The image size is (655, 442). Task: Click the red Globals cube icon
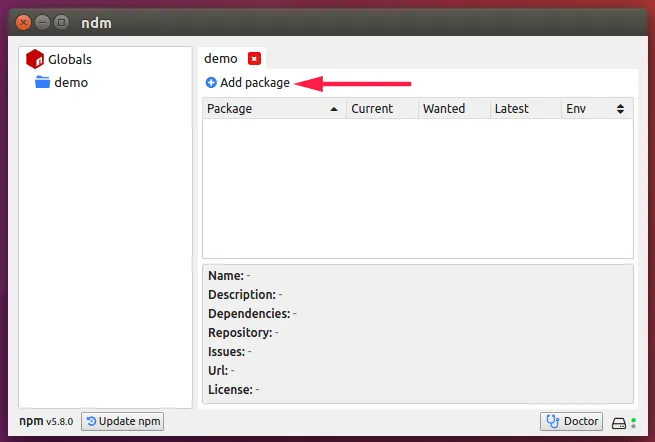[x=35, y=60]
